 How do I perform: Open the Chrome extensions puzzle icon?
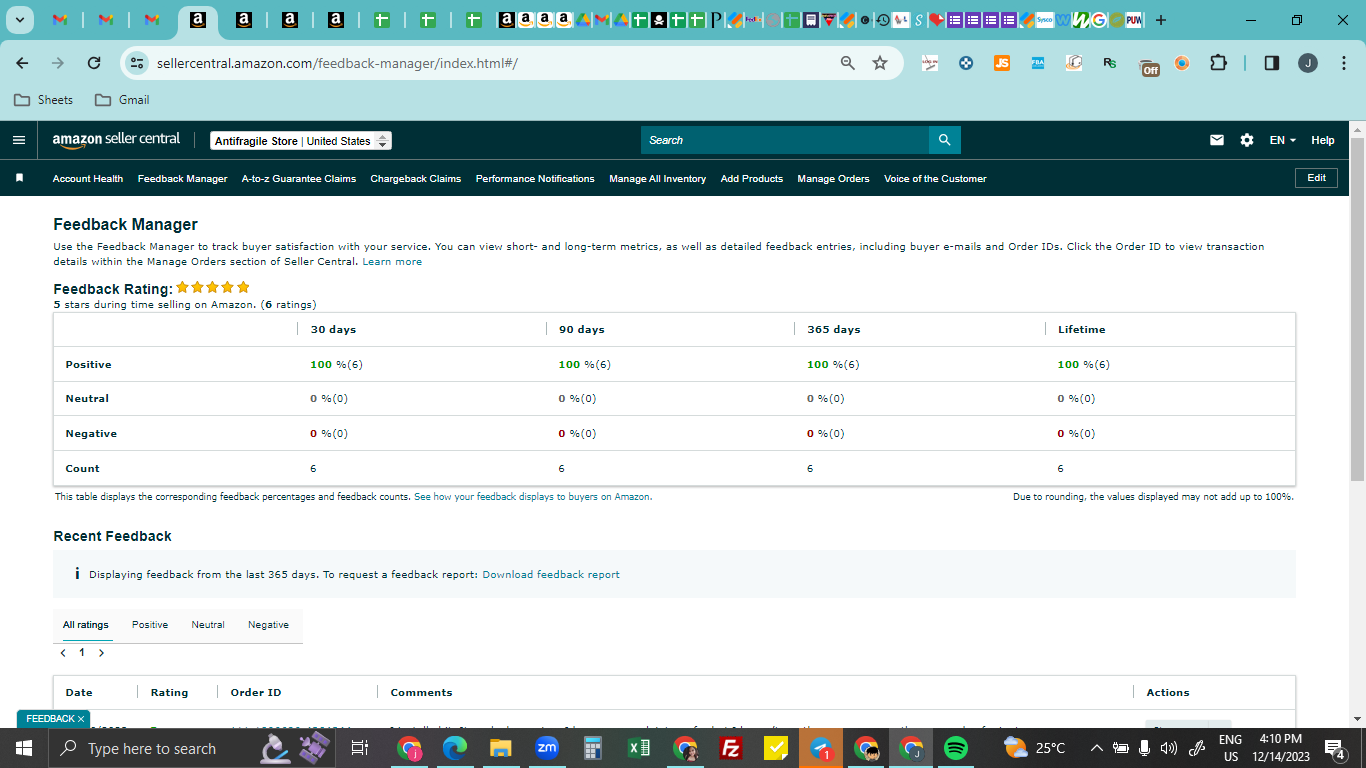point(1218,63)
